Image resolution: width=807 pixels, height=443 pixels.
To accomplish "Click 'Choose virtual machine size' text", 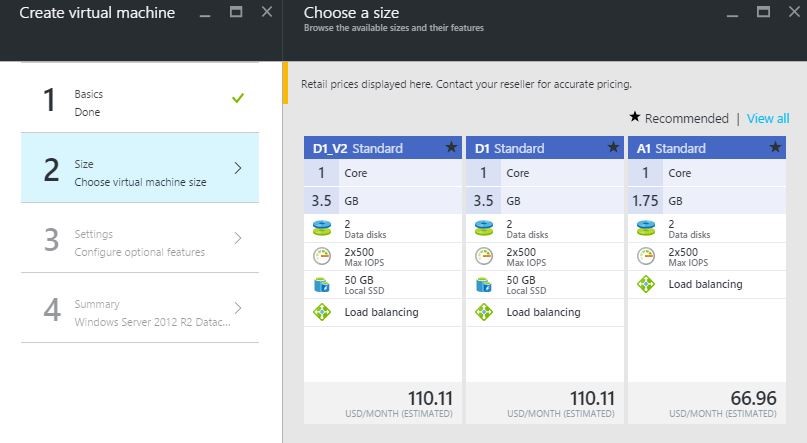I will pos(140,182).
